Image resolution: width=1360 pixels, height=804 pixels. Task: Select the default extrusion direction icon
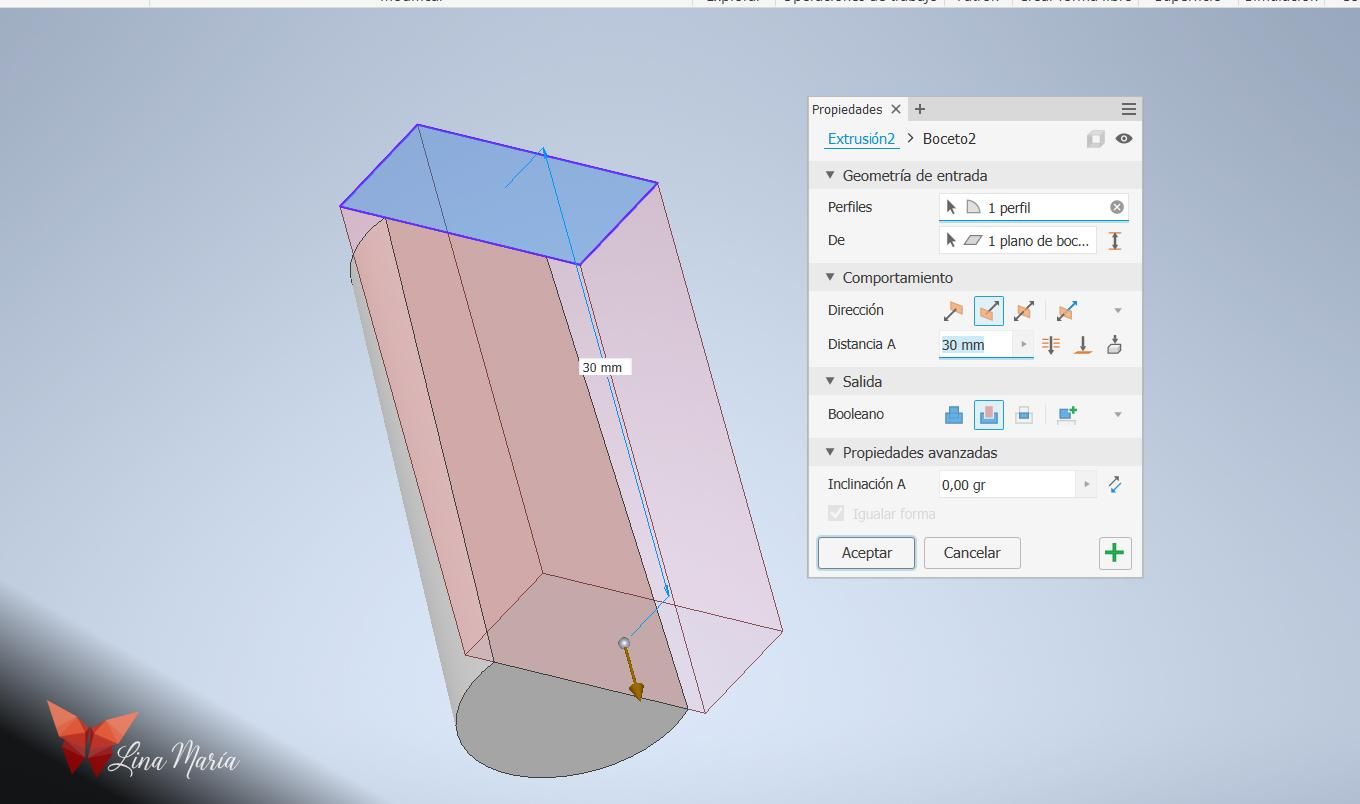(953, 311)
